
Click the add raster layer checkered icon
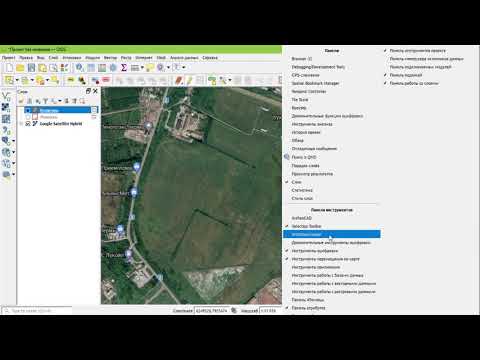6,107
